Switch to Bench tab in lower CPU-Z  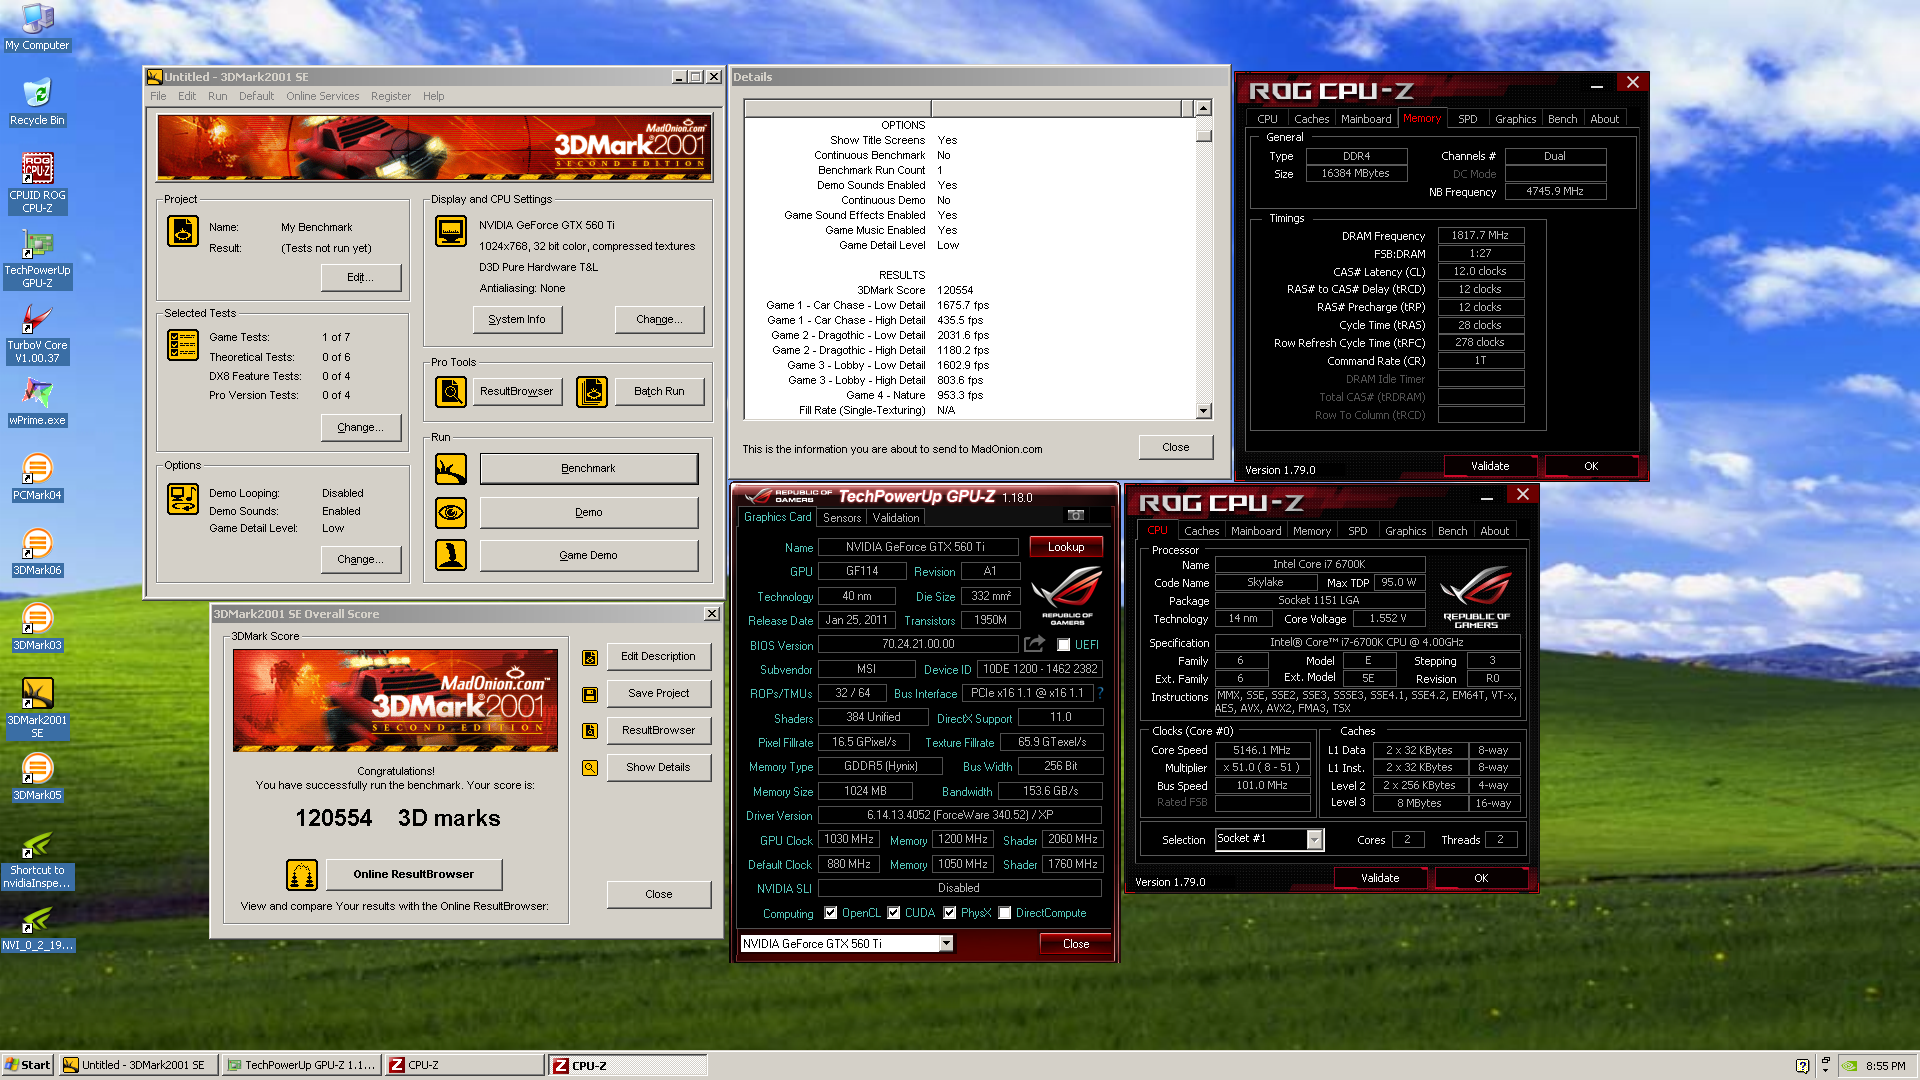coord(1452,531)
